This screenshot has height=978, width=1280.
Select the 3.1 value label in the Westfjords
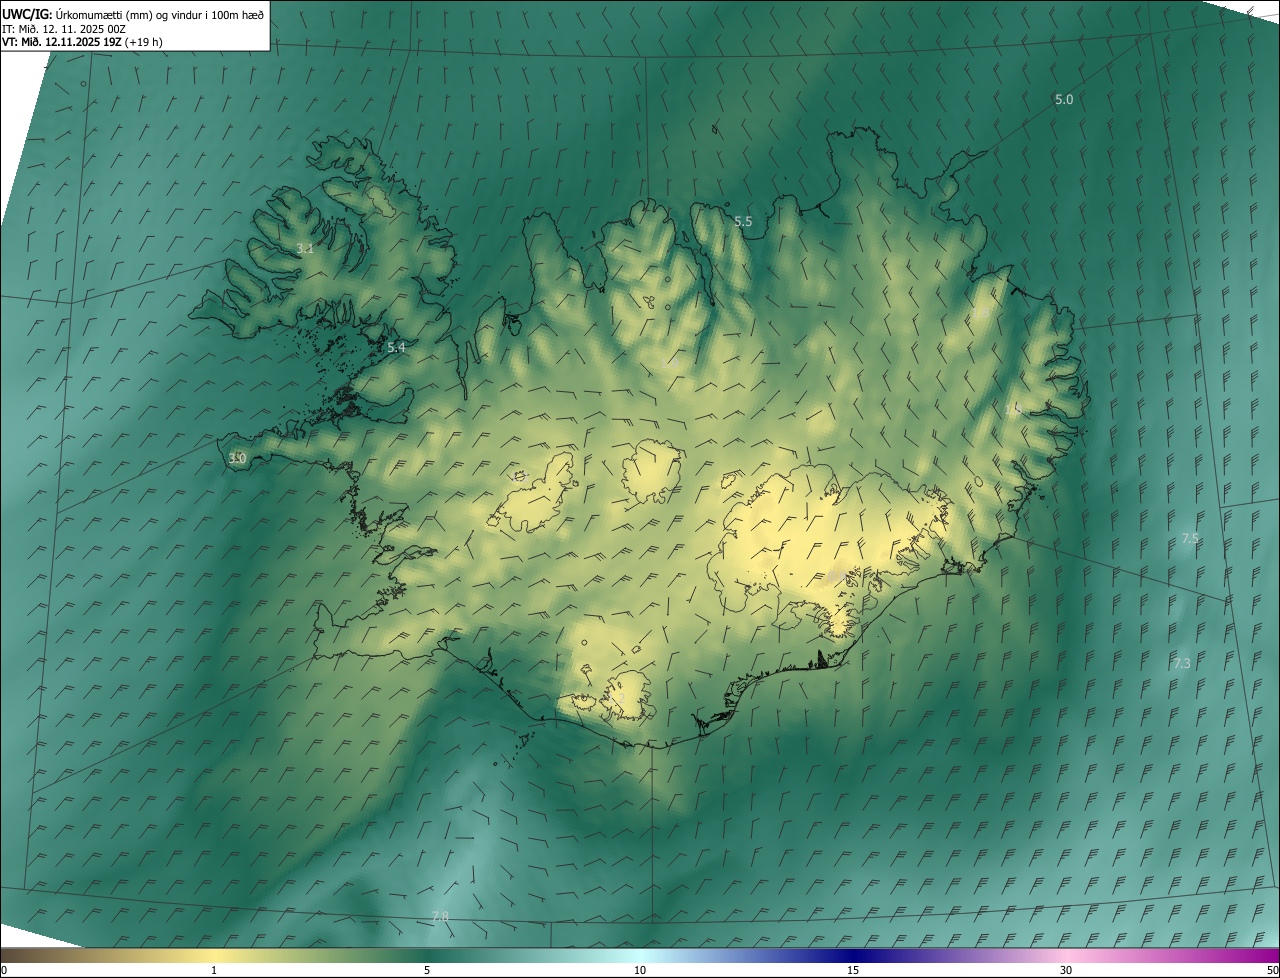pos(305,249)
